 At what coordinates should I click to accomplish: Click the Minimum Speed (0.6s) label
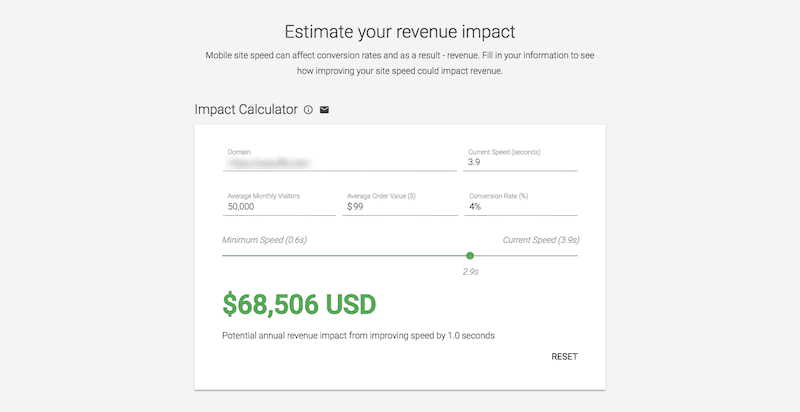tap(264, 240)
